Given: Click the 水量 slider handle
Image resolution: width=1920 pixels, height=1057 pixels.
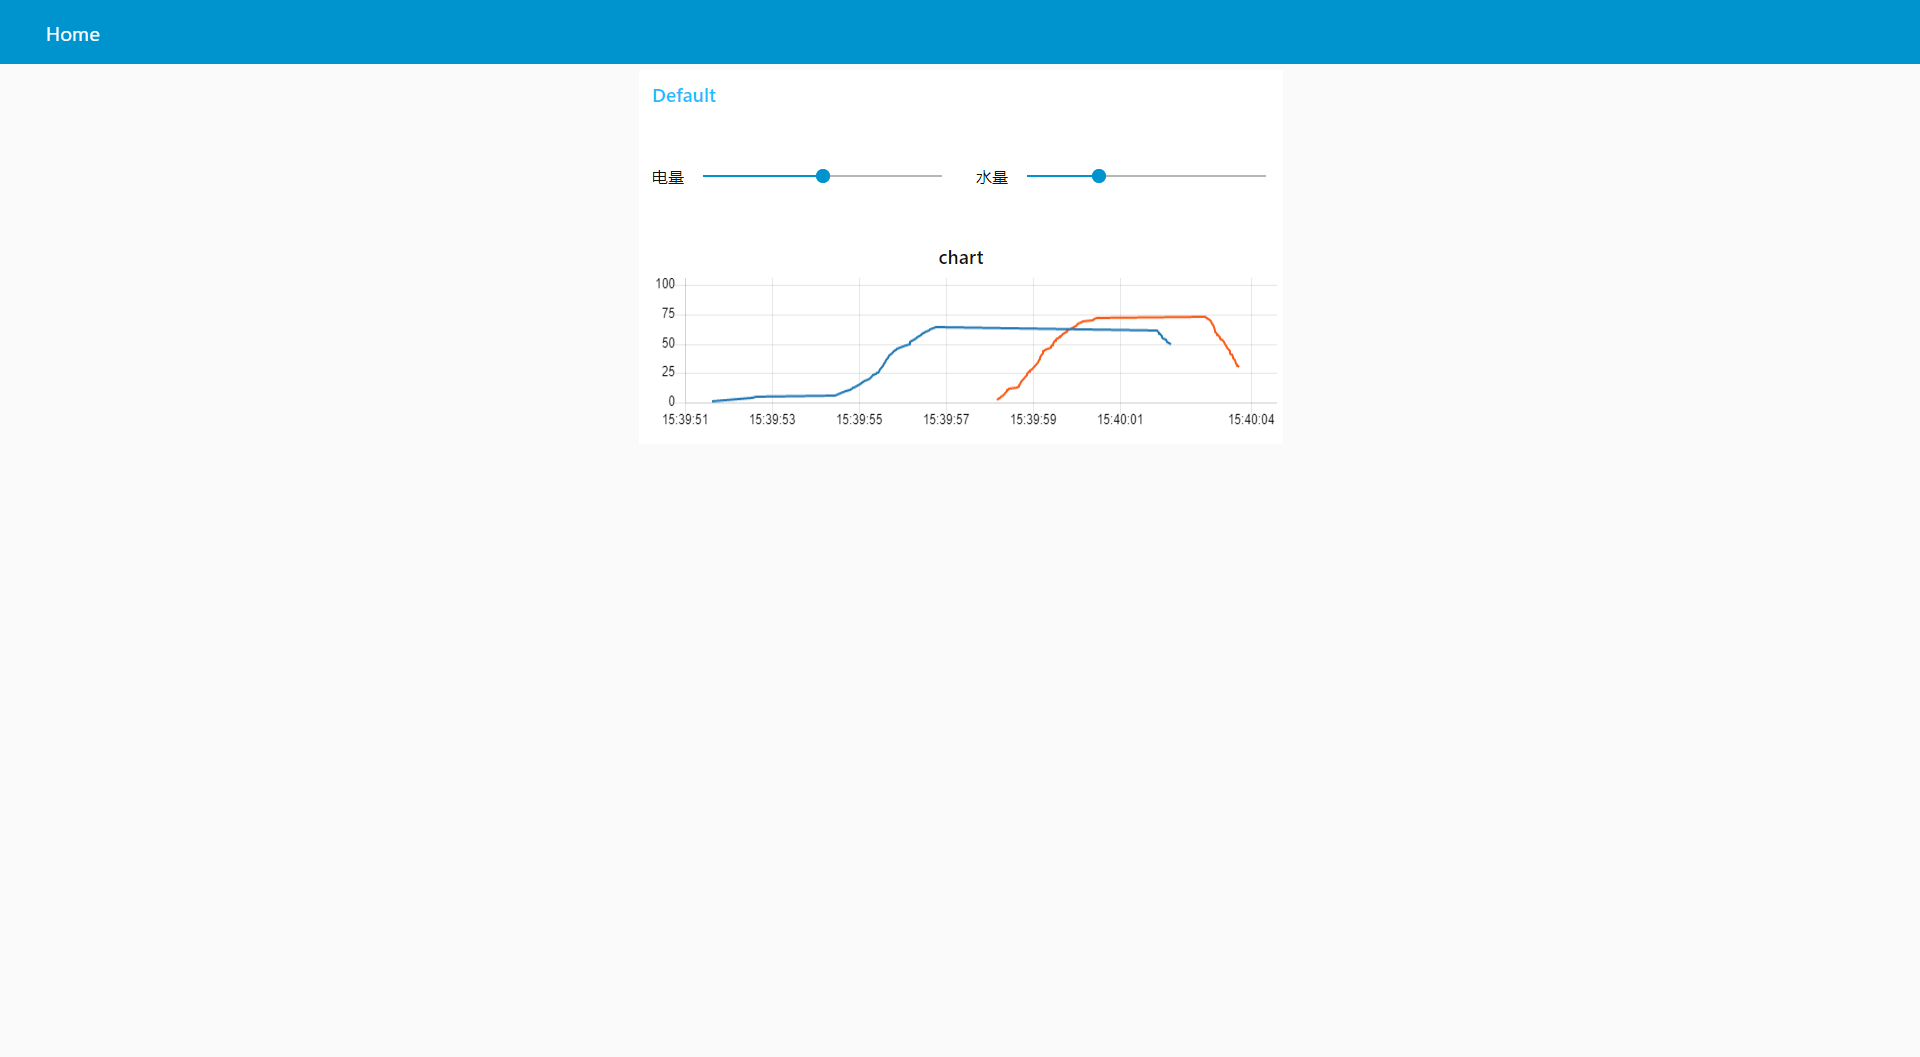Looking at the screenshot, I should click(x=1098, y=176).
